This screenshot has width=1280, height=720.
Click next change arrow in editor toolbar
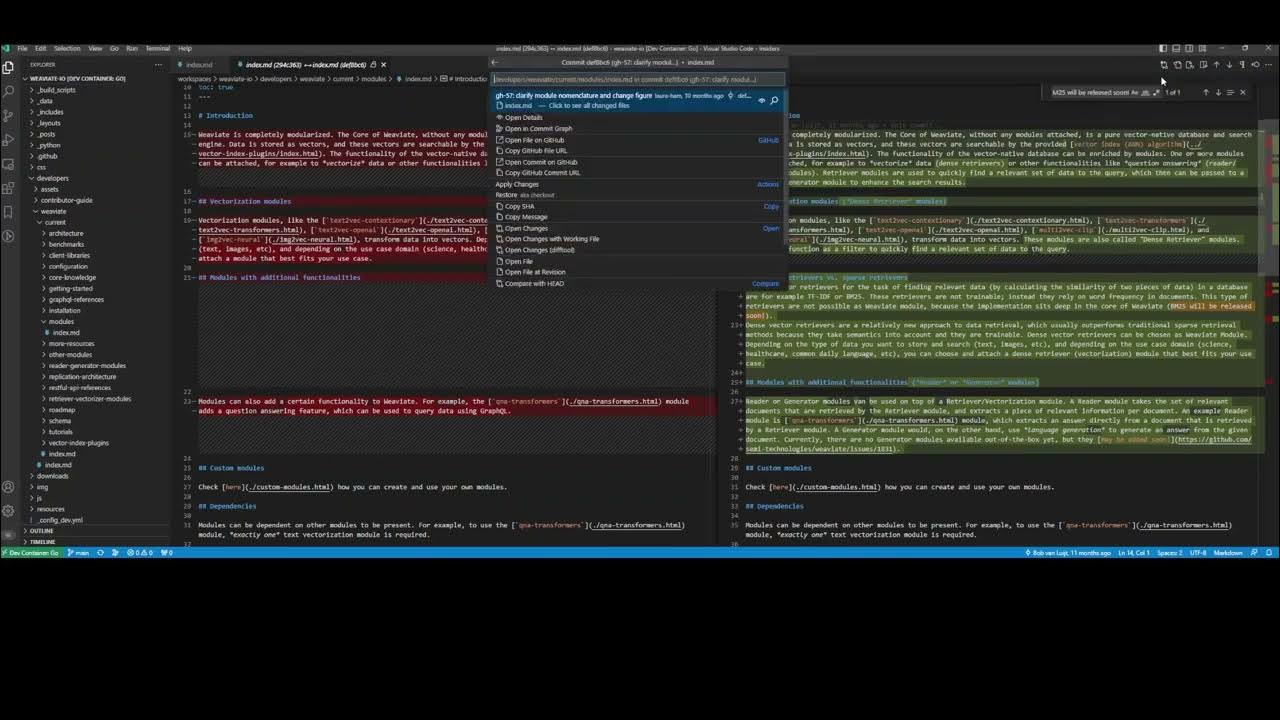coord(1229,65)
